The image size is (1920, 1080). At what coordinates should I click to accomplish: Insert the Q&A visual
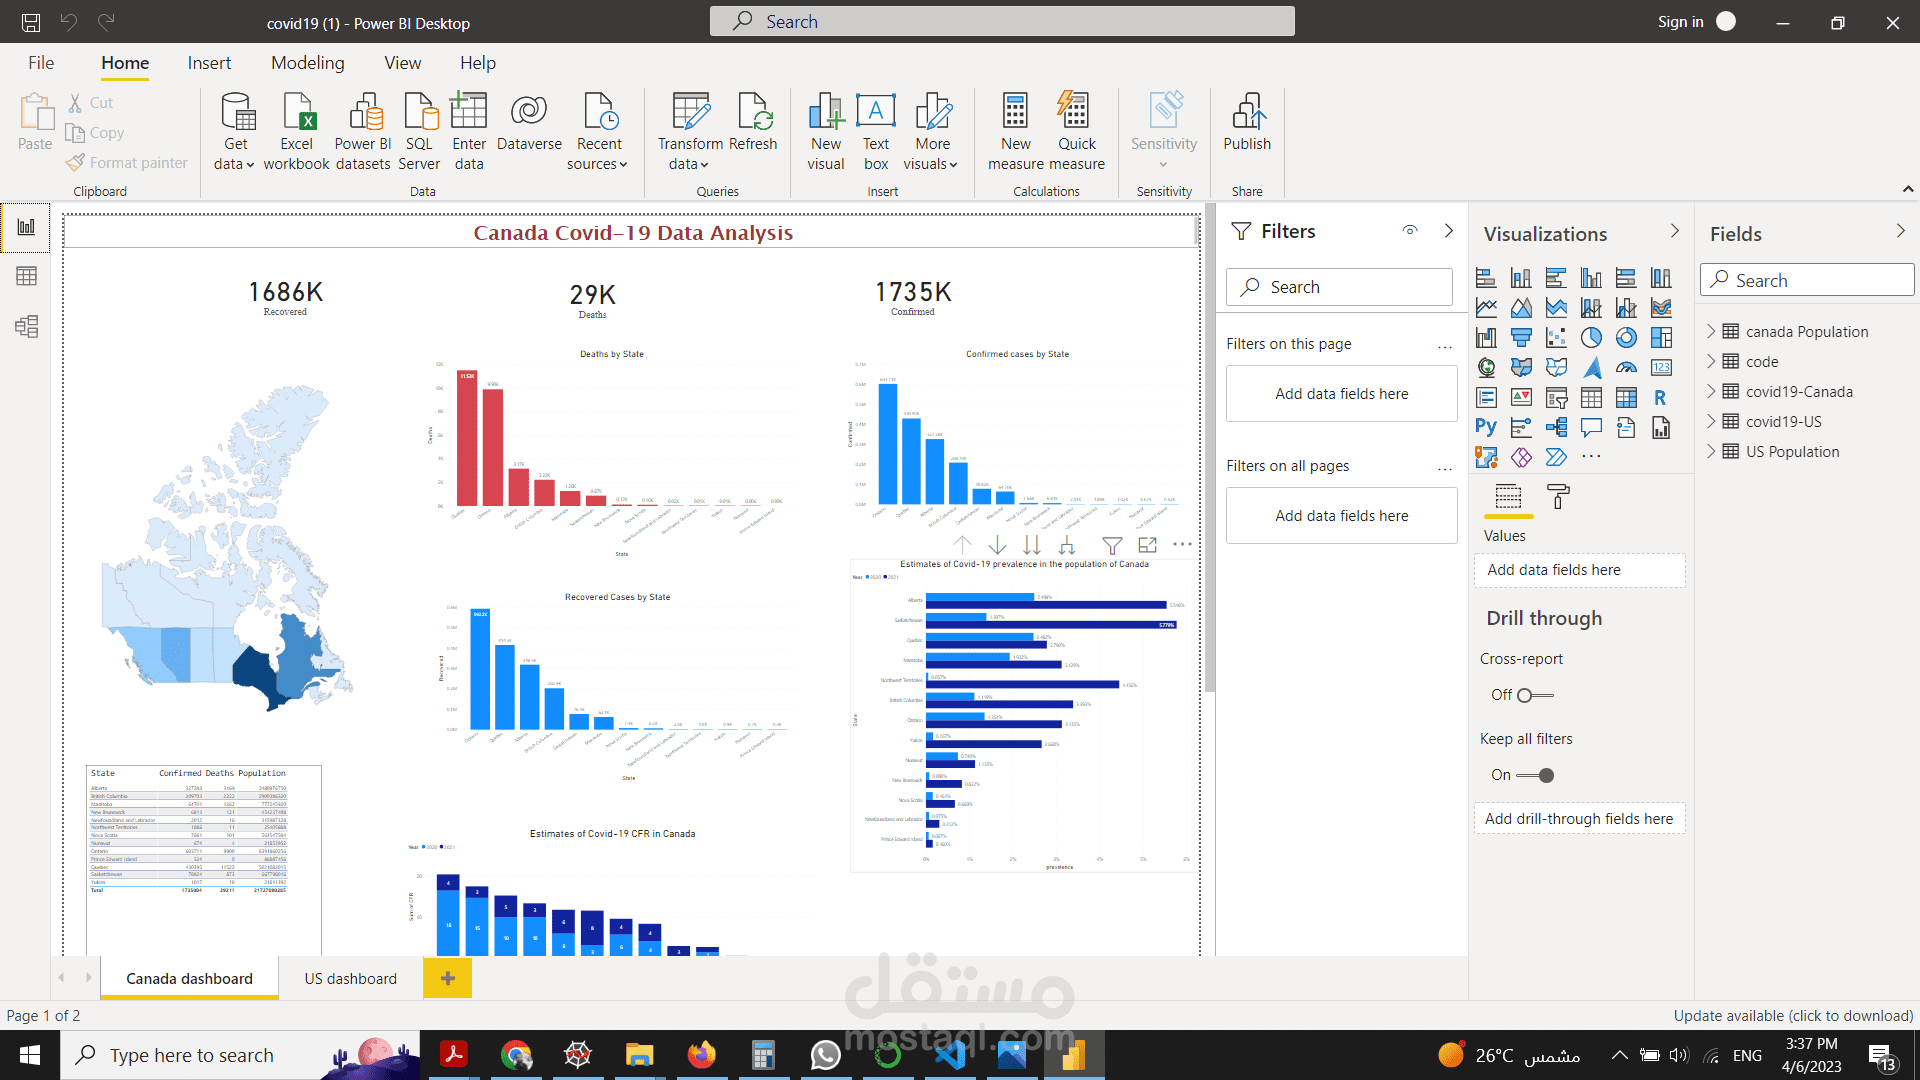1591,428
